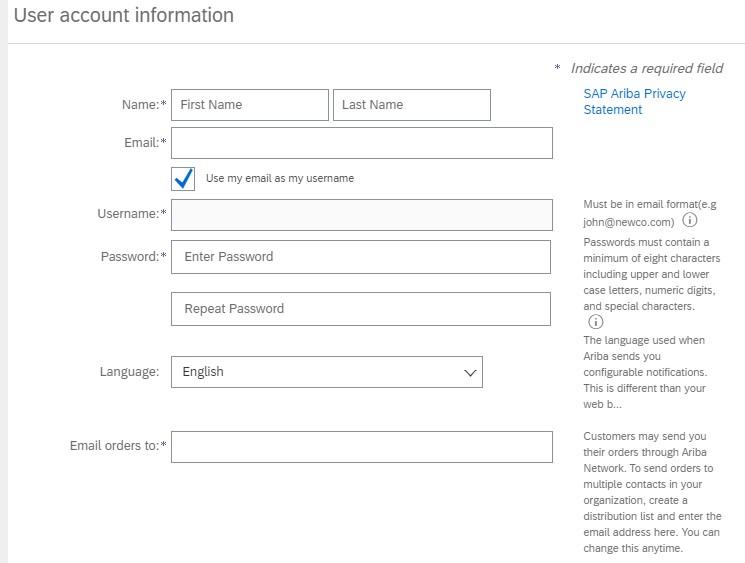Click the 'User account information' heading
This screenshot has height=563, width=745.
(x=124, y=16)
